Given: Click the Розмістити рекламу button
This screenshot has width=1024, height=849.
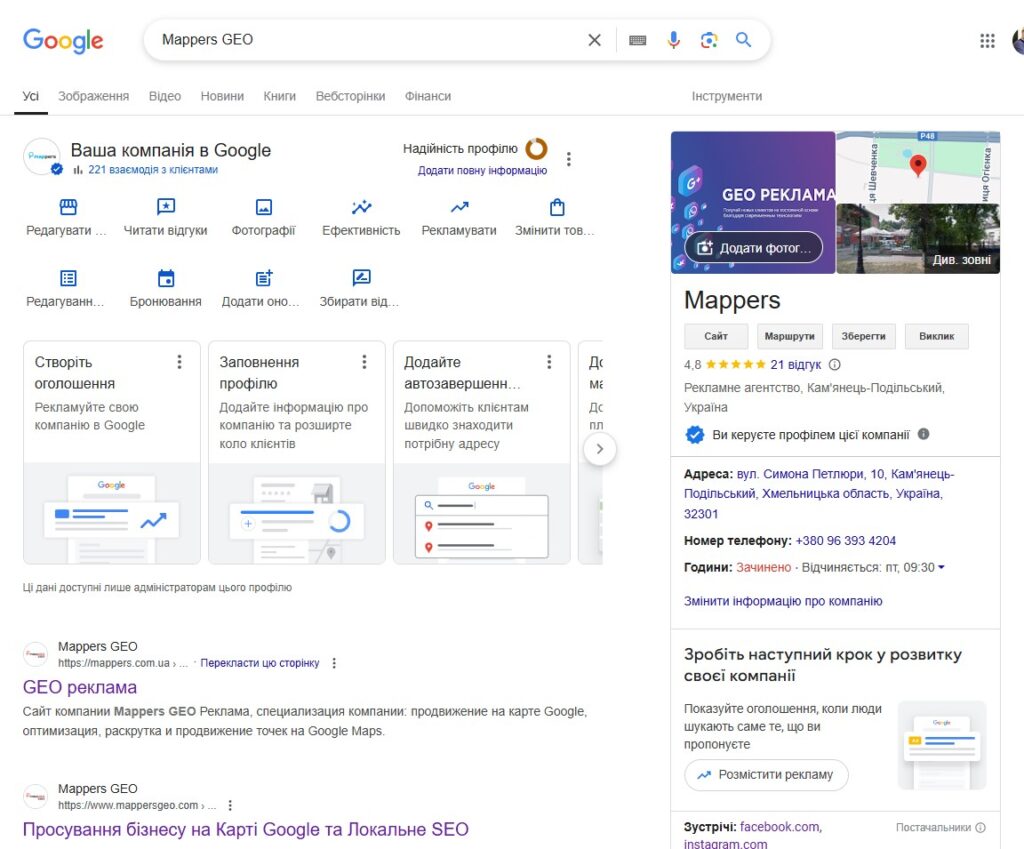Looking at the screenshot, I should [x=766, y=775].
